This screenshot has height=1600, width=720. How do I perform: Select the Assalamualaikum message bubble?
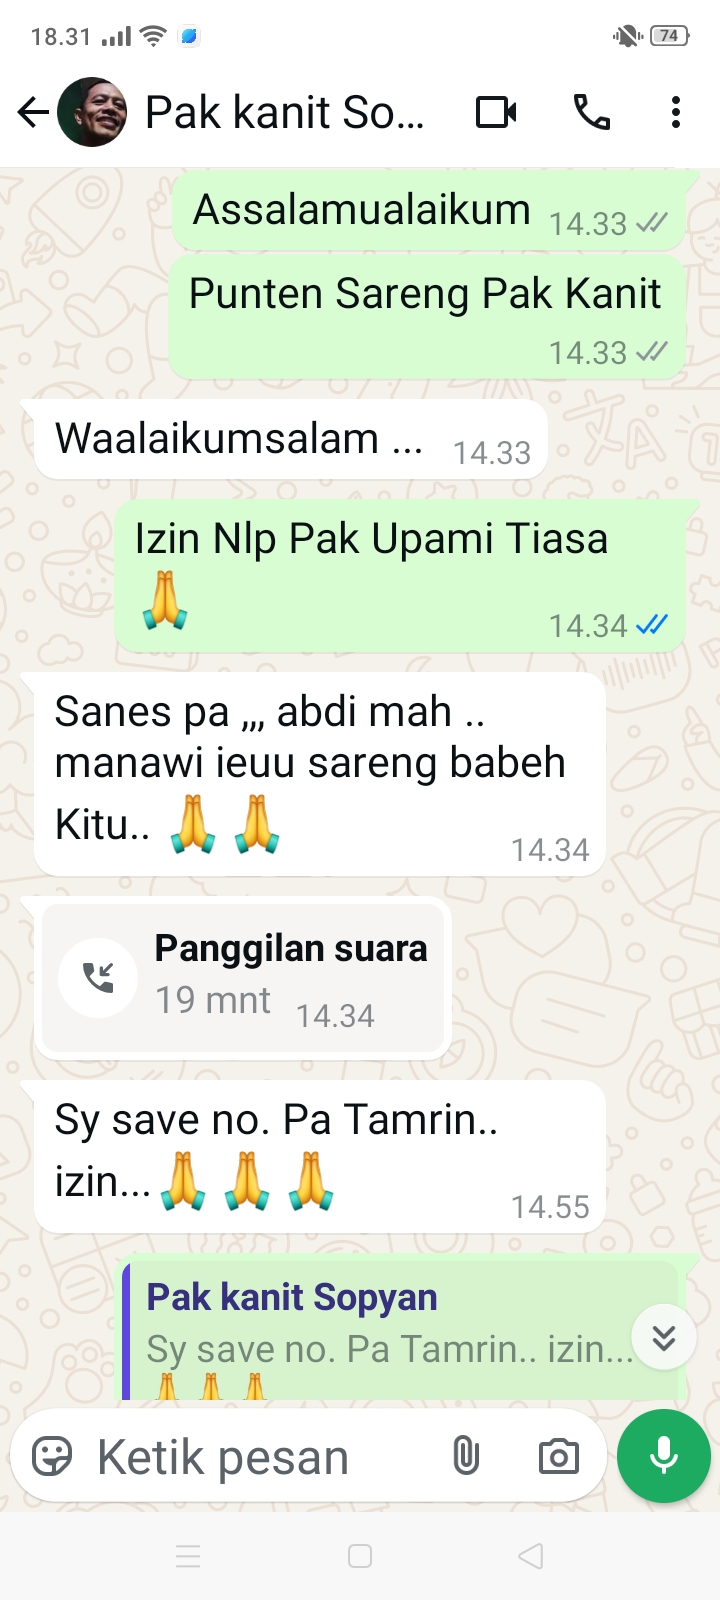[429, 212]
